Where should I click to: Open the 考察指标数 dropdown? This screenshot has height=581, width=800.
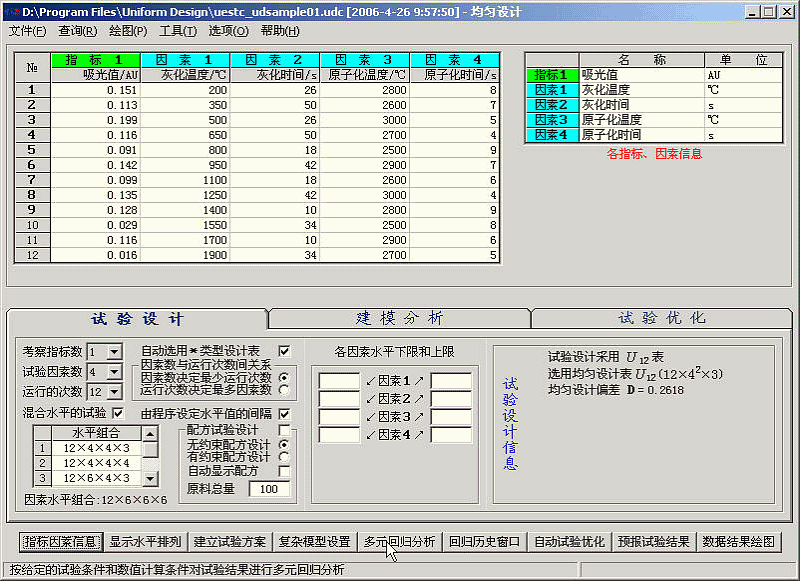click(x=113, y=352)
